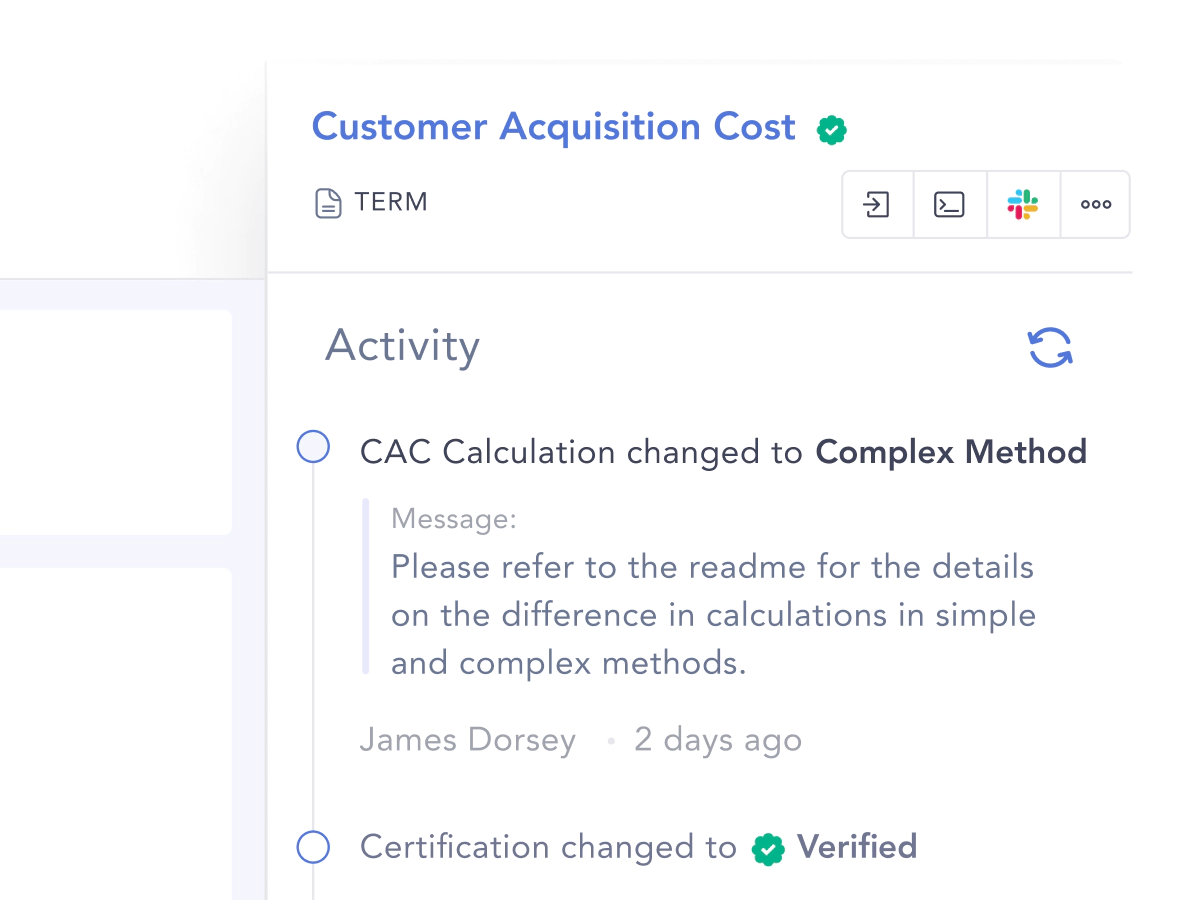Screen dimensions: 1192x900
Task: Click the Message label in the activity
Action: click(454, 519)
